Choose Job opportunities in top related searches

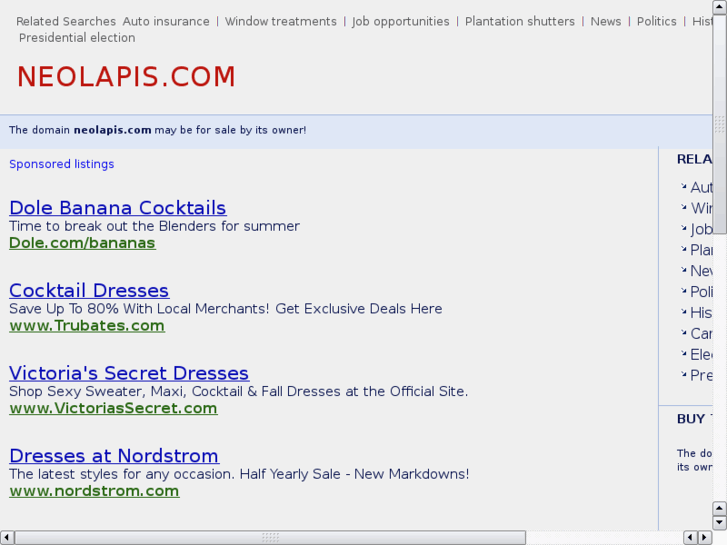[x=401, y=21]
